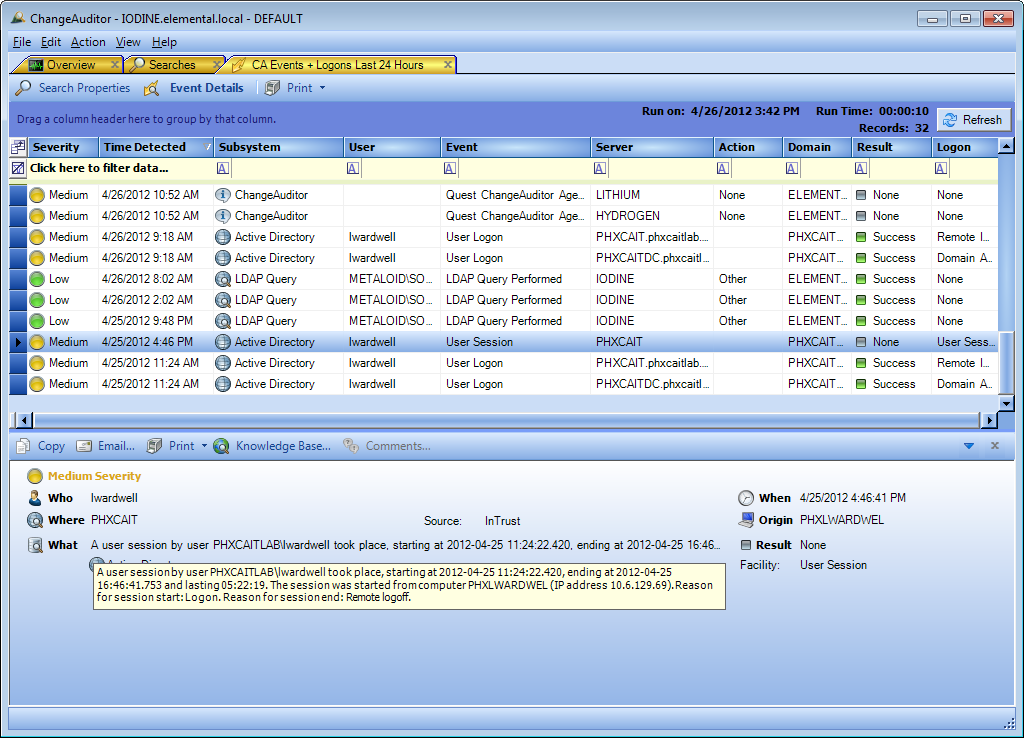Click the Email icon in details toolbar
Viewport: 1024px width, 738px height.
pyautogui.click(x=84, y=446)
